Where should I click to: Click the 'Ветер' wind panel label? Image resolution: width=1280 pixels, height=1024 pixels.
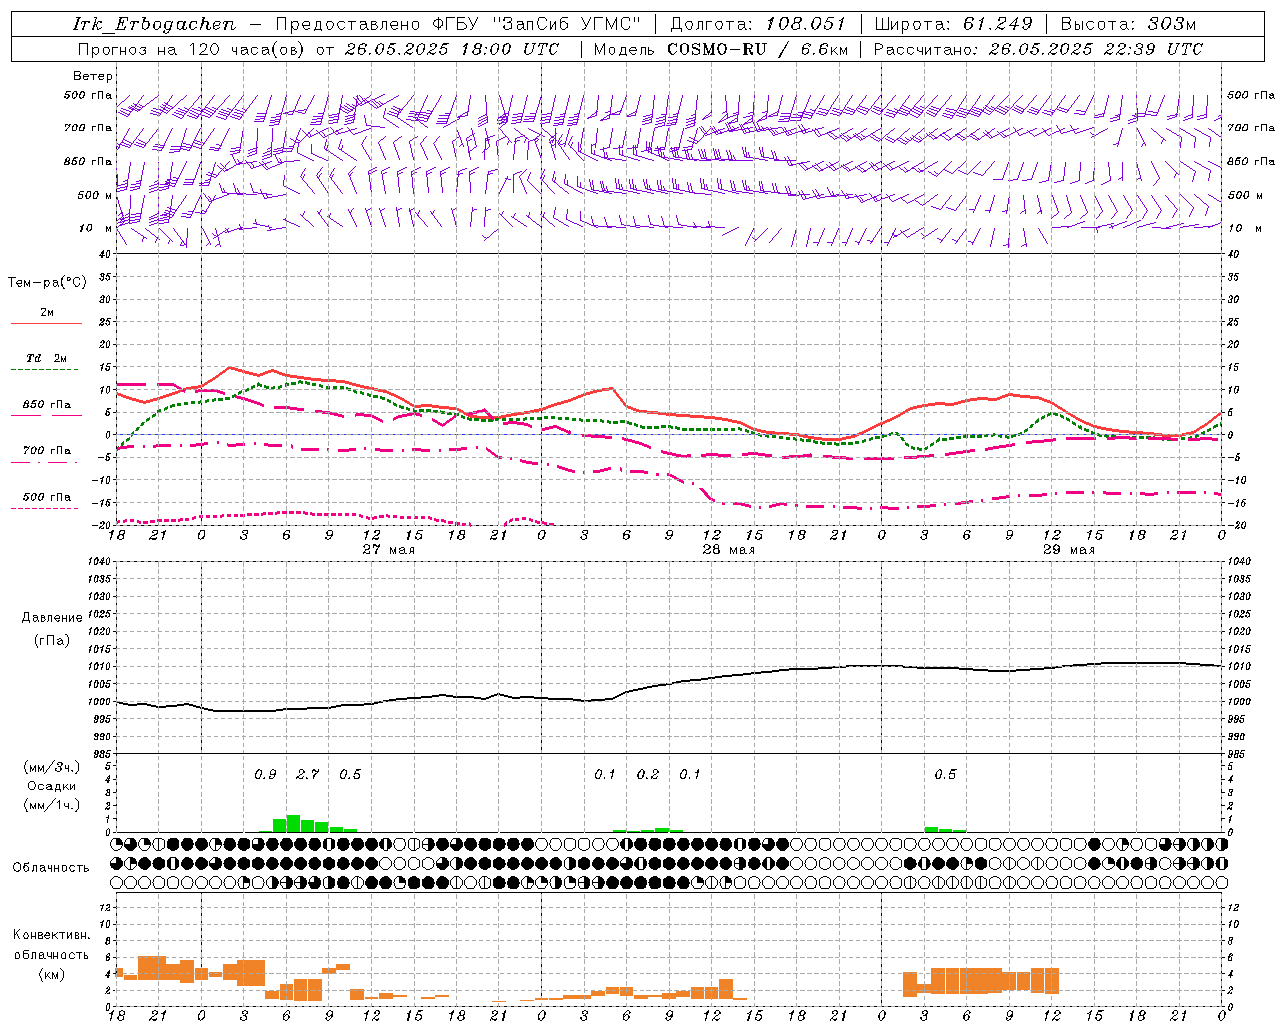pos(93,76)
